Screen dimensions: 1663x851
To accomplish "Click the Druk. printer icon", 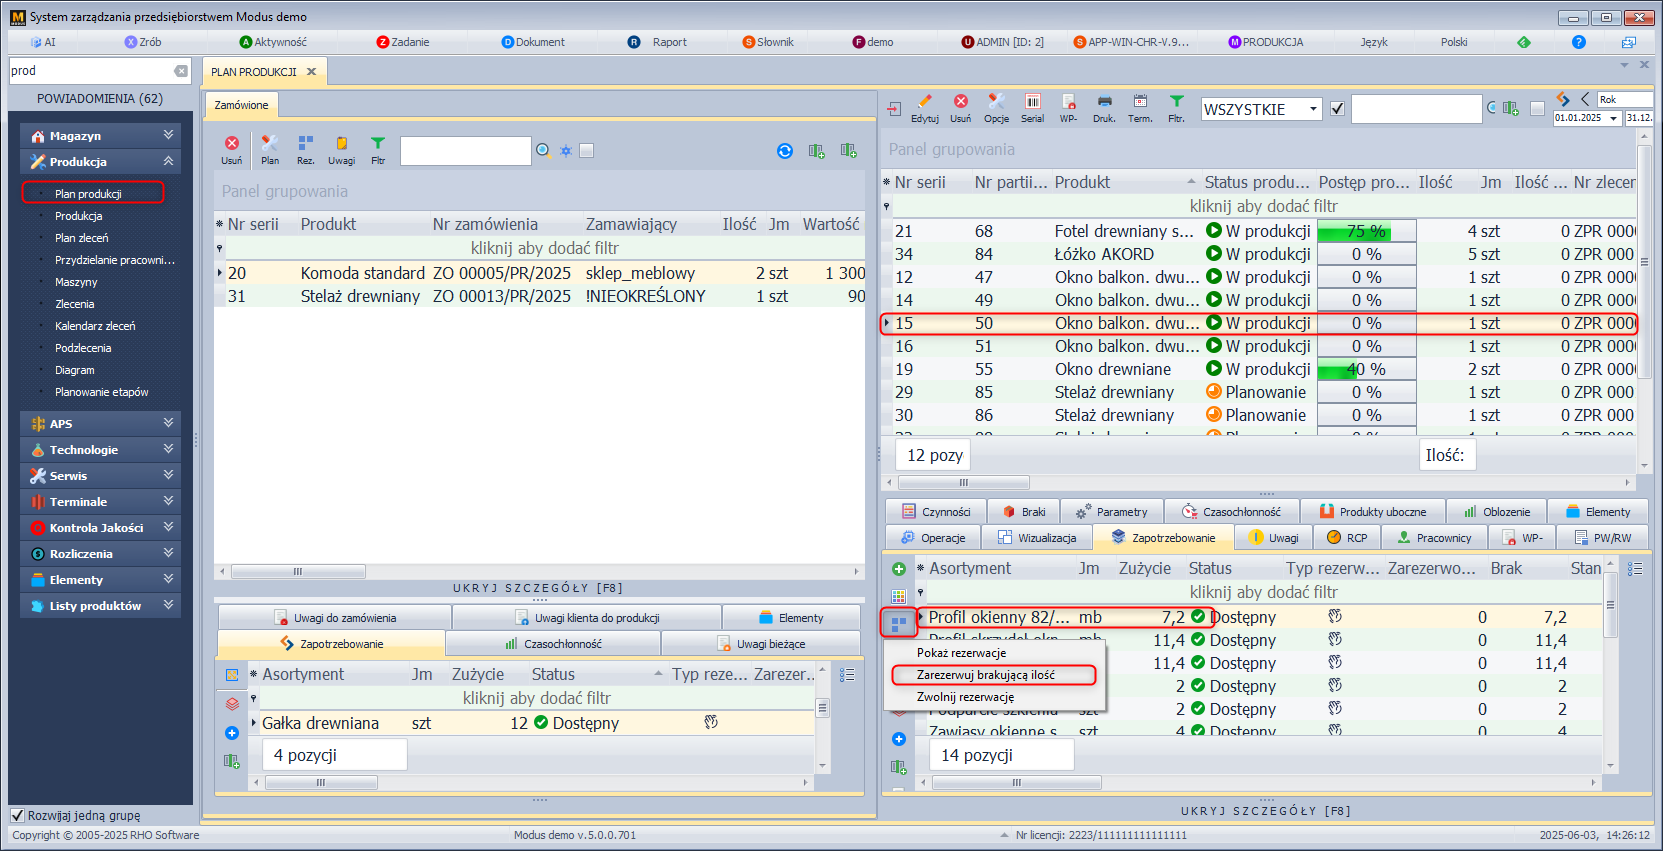I will (x=1104, y=103).
